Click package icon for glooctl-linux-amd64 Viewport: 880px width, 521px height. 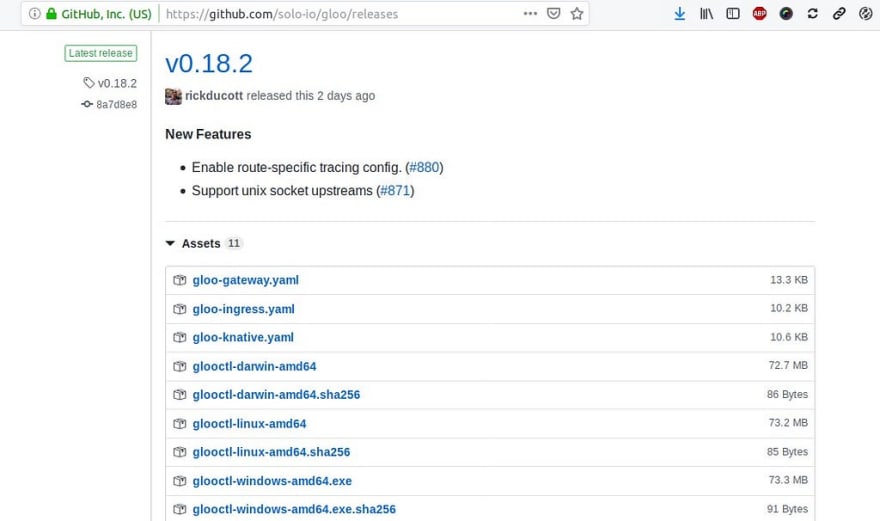pos(180,424)
